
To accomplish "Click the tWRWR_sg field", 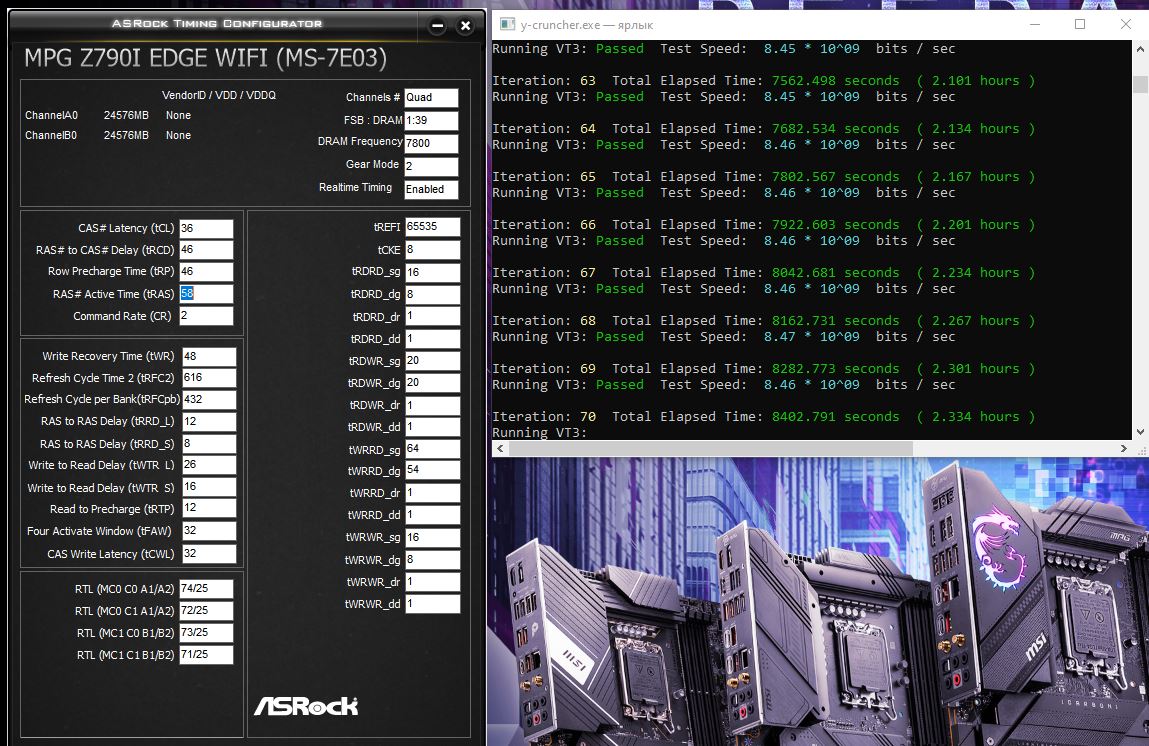I will (432, 537).
